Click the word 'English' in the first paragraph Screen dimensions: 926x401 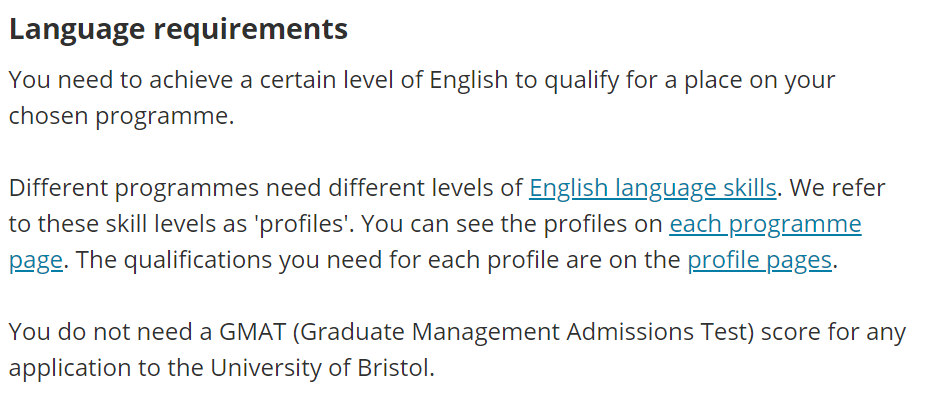point(469,80)
